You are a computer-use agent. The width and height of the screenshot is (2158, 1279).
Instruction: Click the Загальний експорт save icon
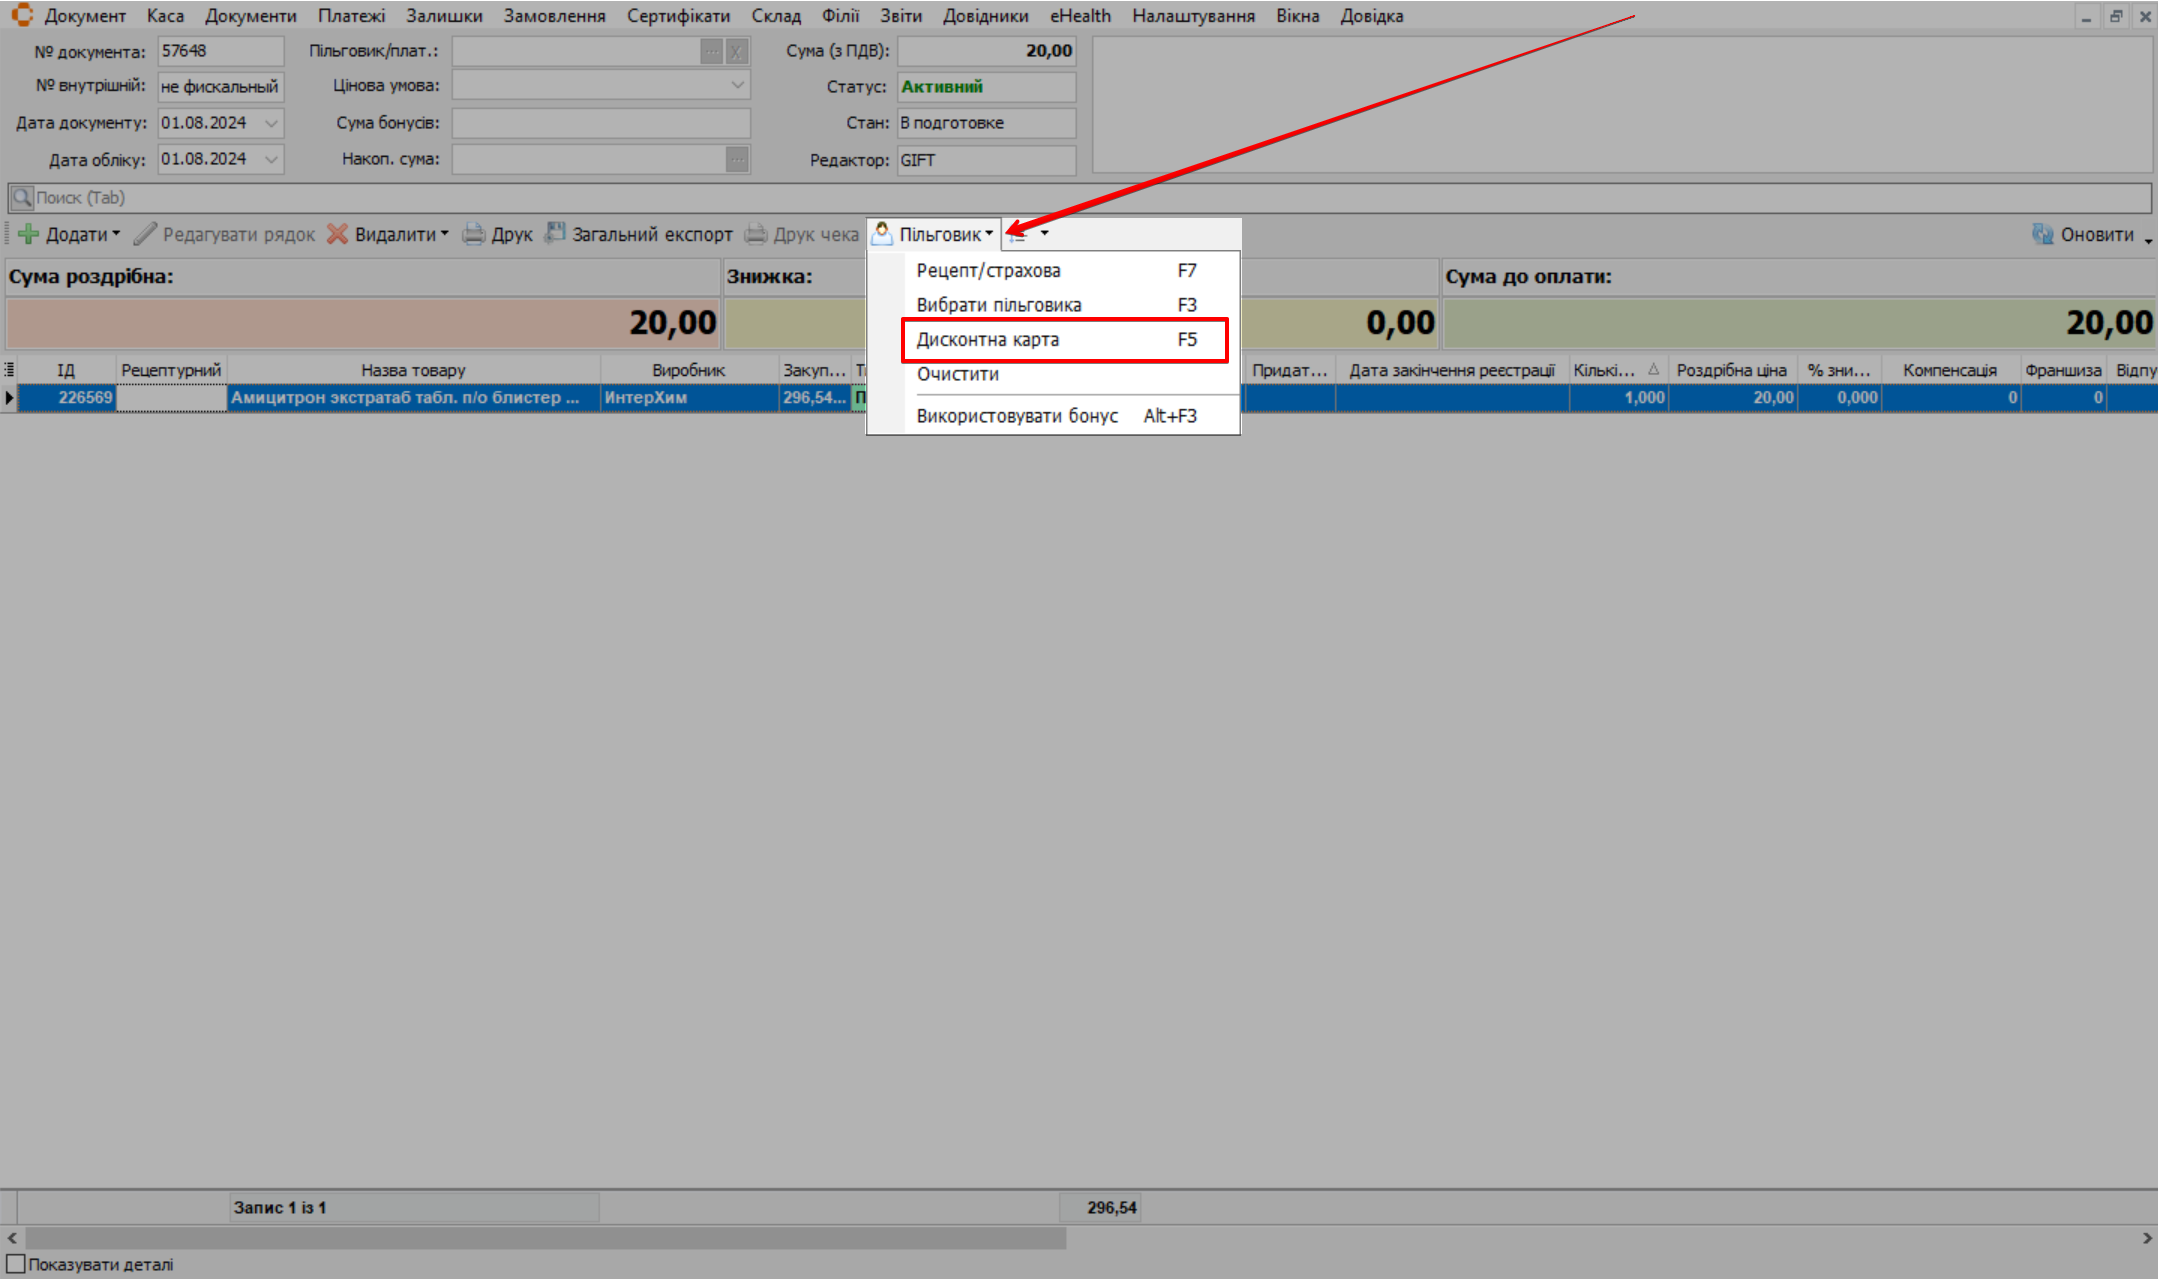(555, 233)
